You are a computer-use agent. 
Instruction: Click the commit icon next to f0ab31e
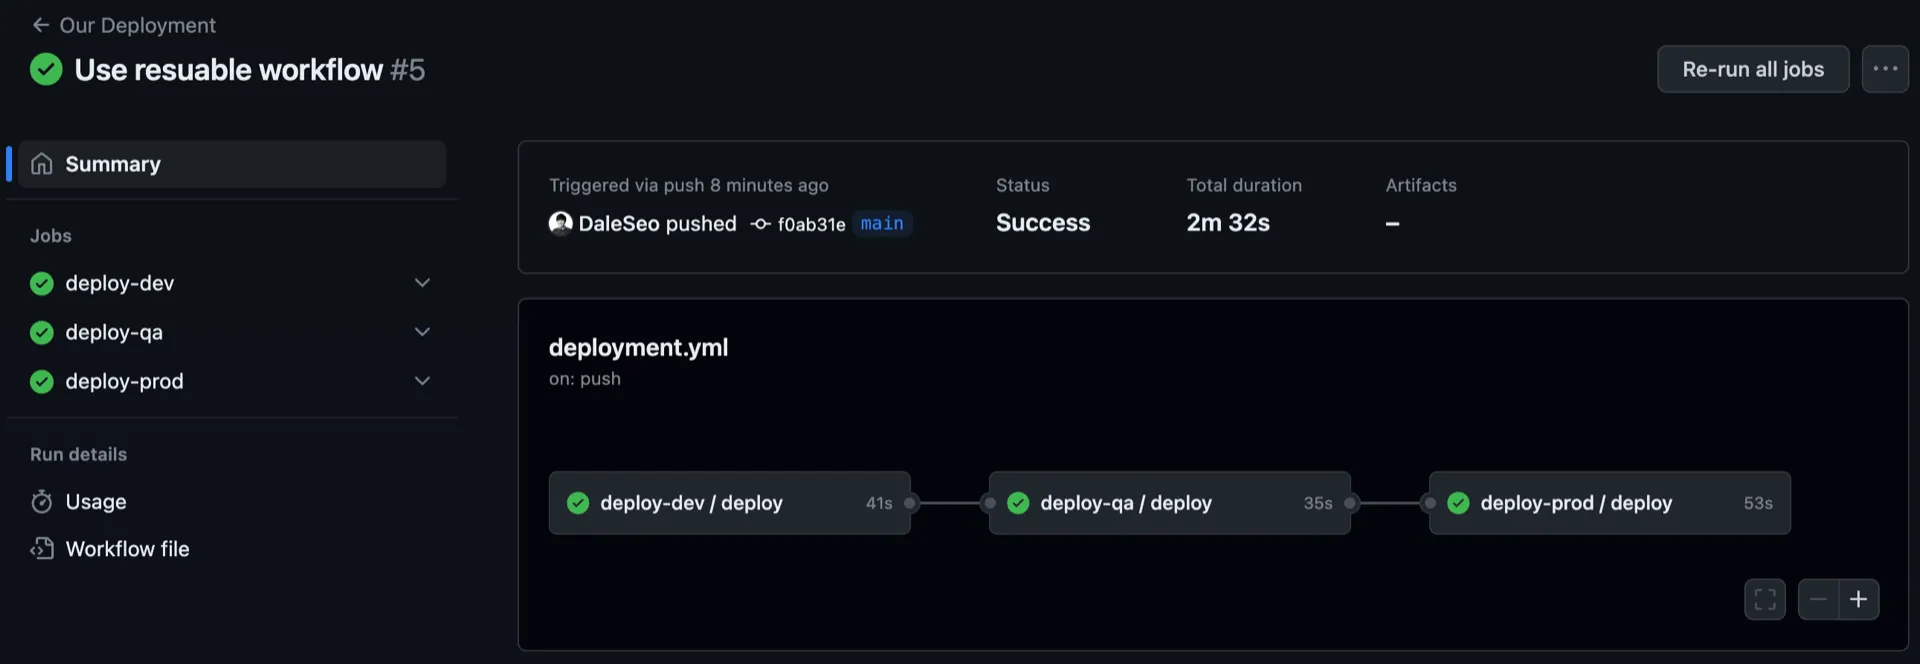click(760, 224)
